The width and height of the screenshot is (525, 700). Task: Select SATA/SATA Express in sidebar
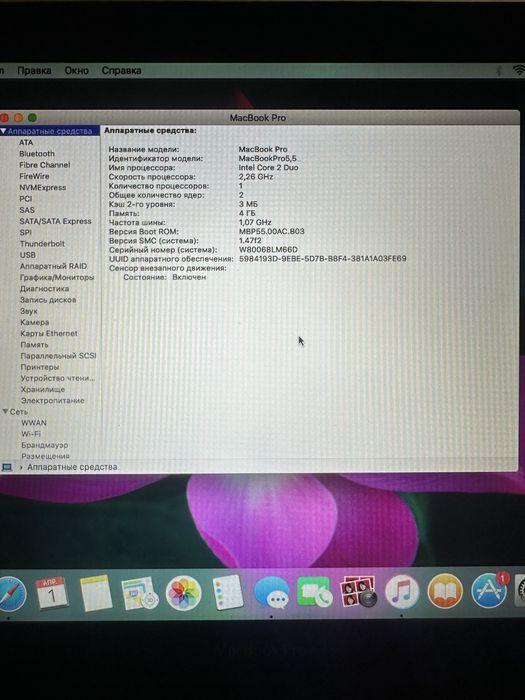[x=55, y=221]
